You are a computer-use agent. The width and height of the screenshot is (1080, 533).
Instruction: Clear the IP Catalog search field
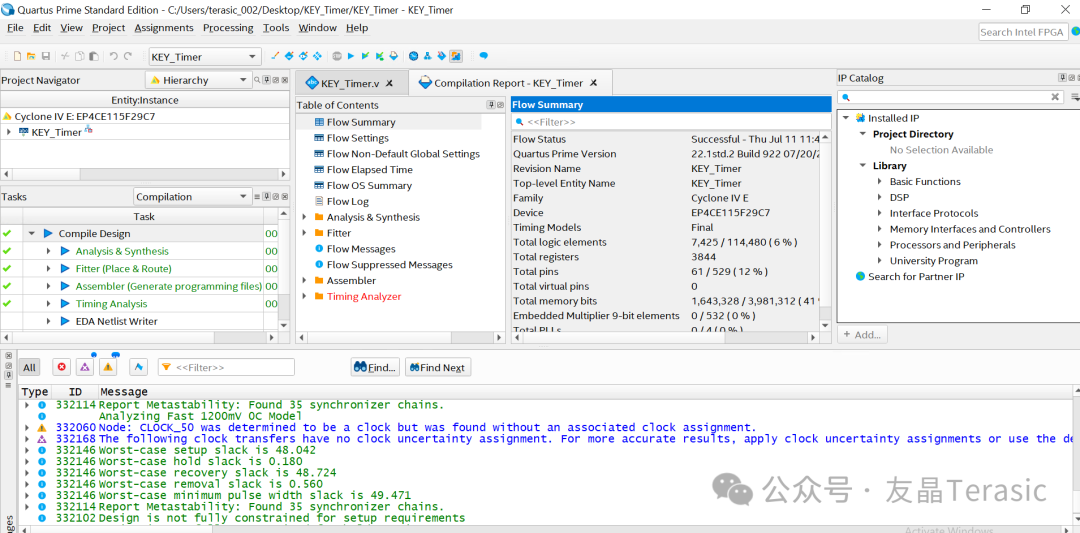pyautogui.click(x=1055, y=97)
